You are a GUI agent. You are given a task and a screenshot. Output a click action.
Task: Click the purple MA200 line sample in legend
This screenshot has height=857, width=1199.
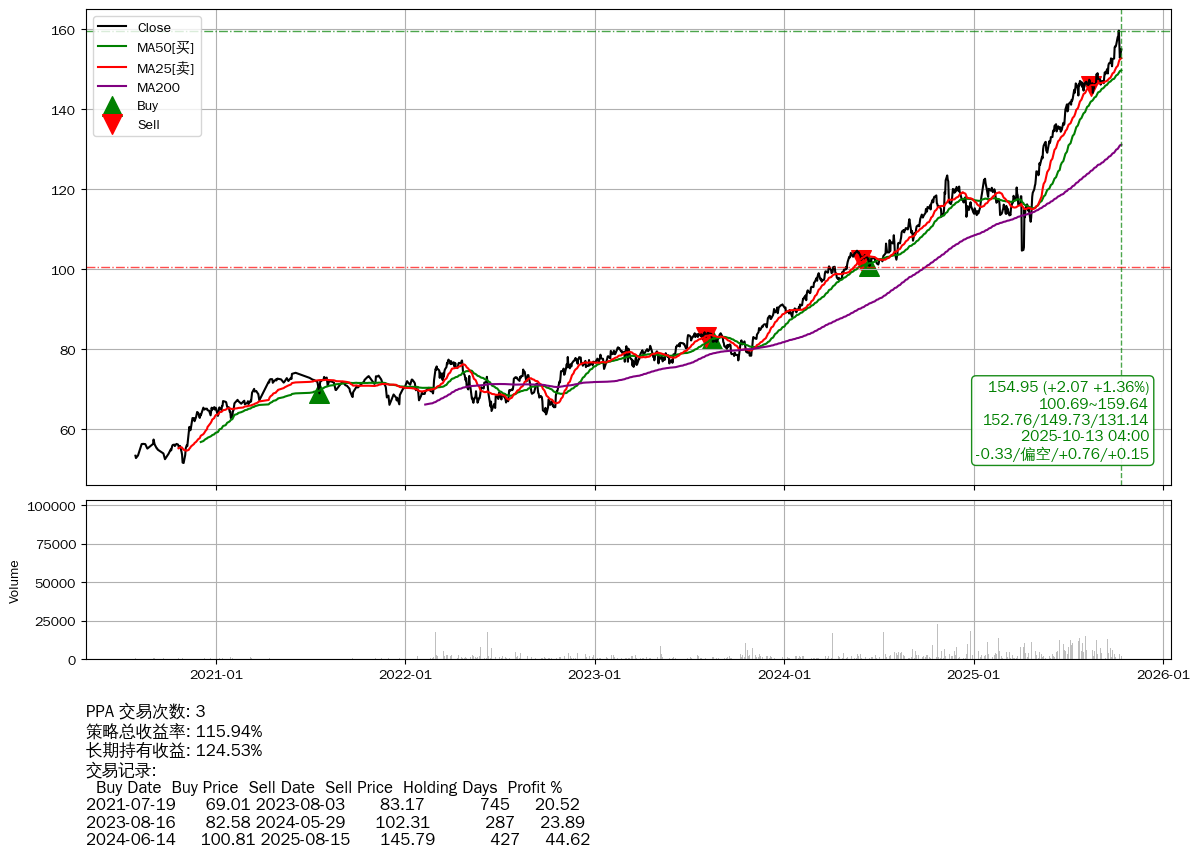point(113,87)
